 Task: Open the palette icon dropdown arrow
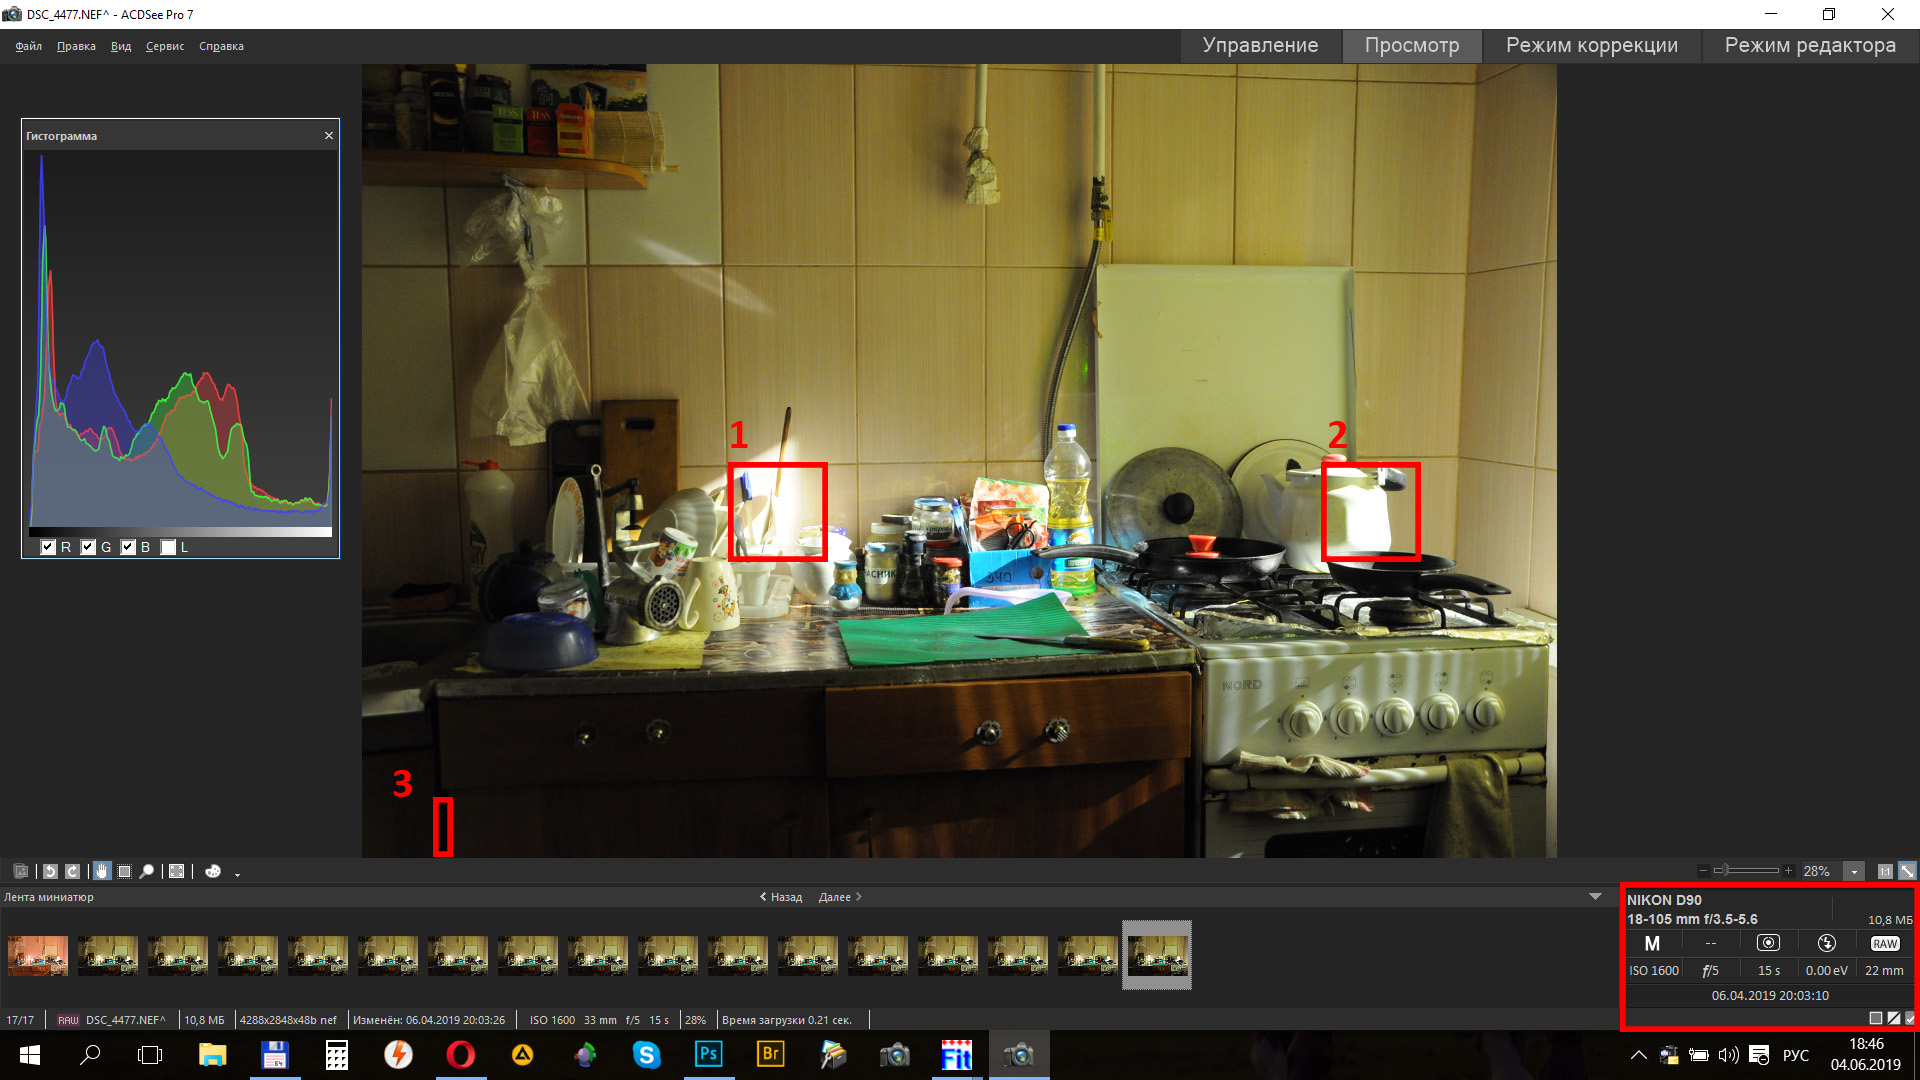[x=238, y=874]
